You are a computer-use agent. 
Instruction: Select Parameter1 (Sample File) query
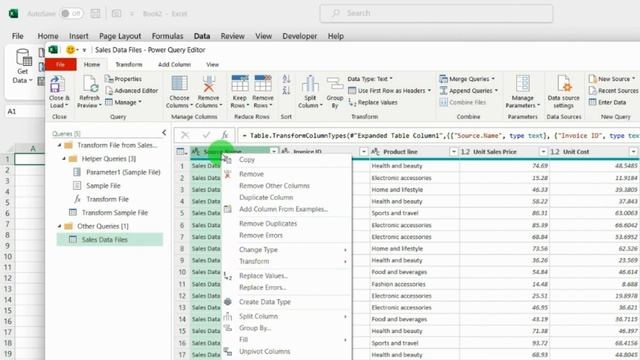pyautogui.click(x=123, y=172)
